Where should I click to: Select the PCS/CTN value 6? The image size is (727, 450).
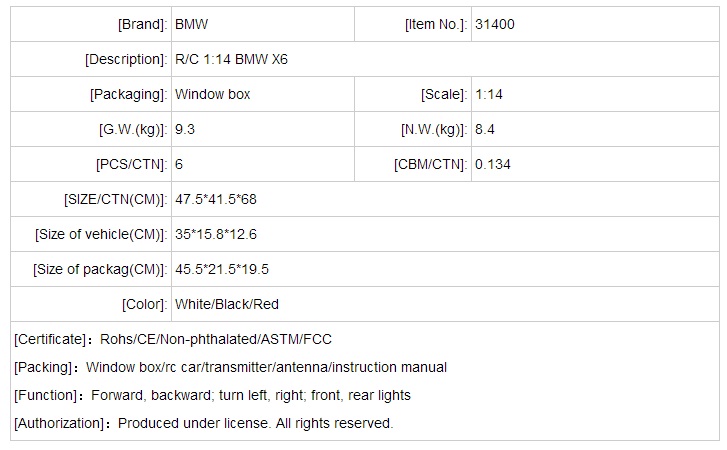(x=179, y=164)
